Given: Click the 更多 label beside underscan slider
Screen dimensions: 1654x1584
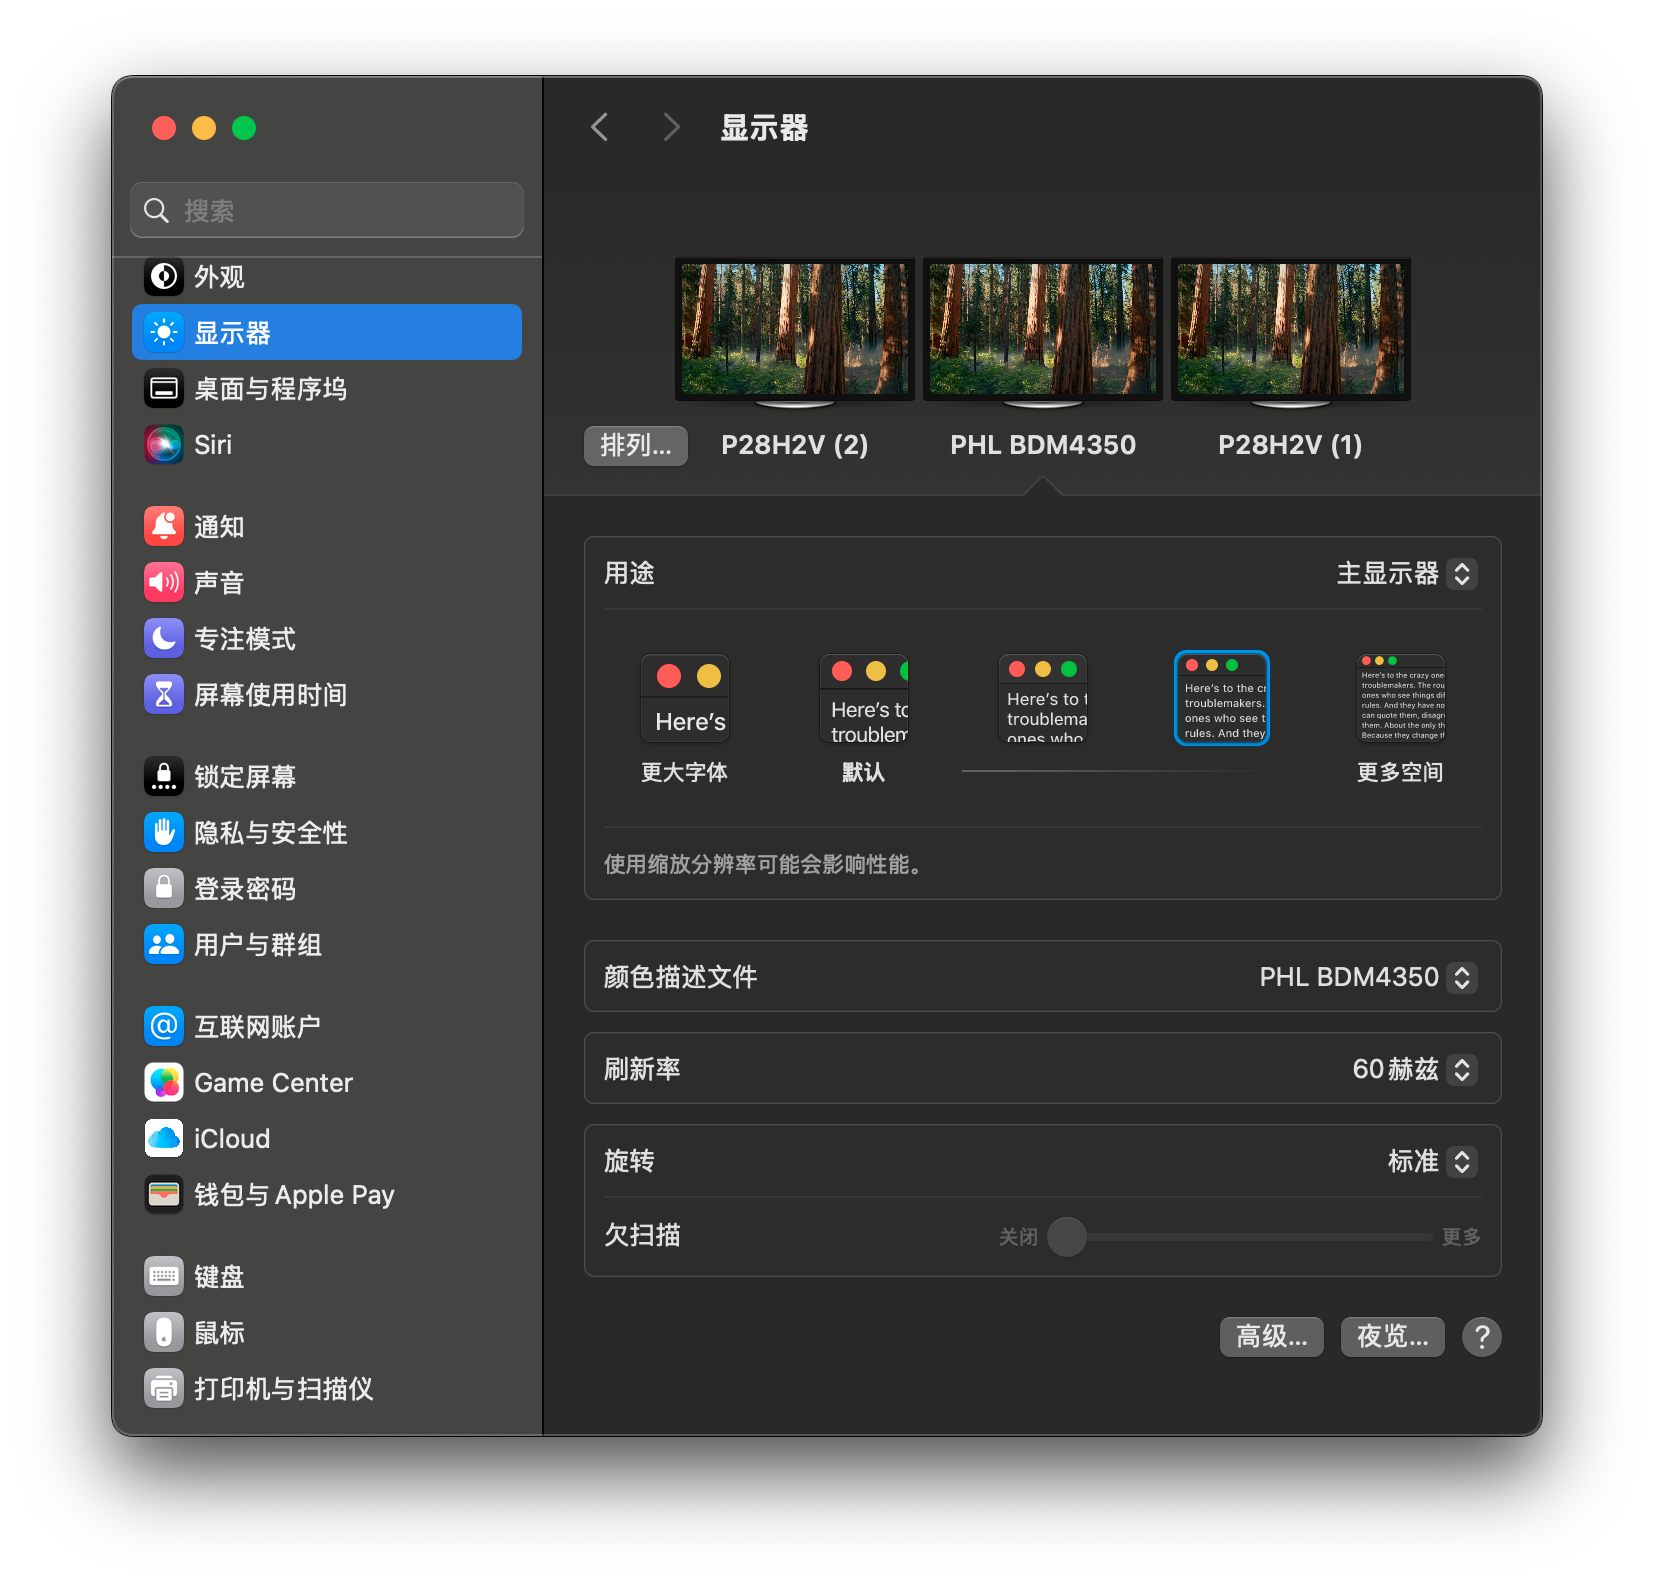Looking at the screenshot, I should pyautogui.click(x=1461, y=1237).
